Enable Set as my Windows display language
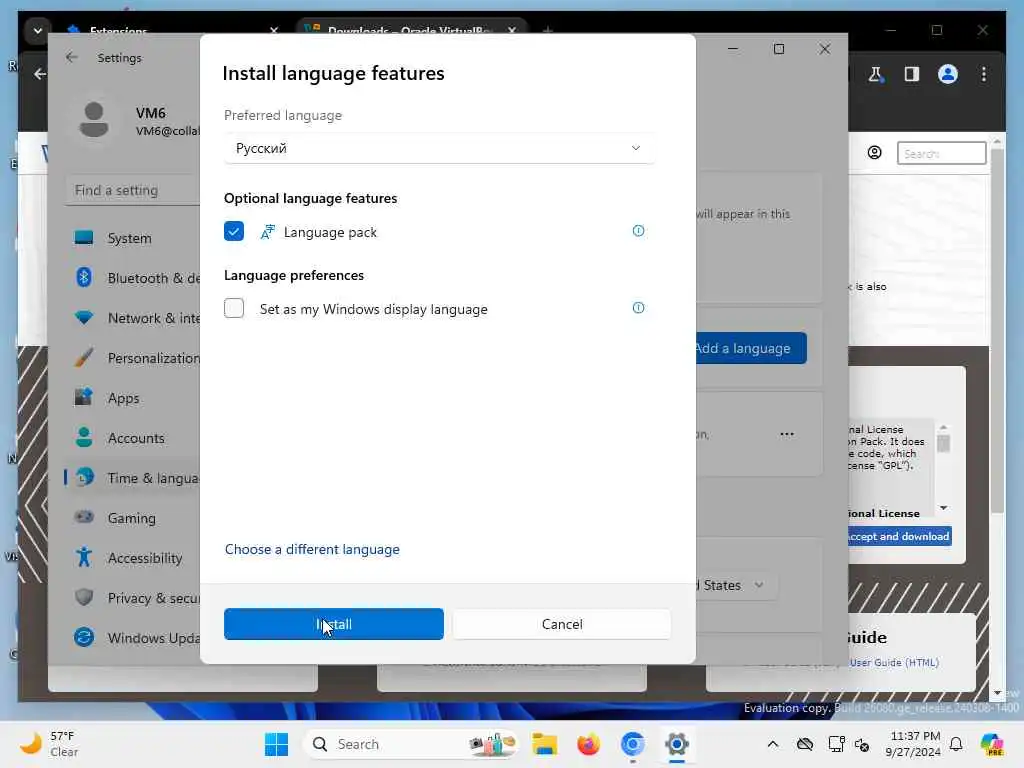Viewport: 1024px width, 768px height. pyautogui.click(x=234, y=308)
